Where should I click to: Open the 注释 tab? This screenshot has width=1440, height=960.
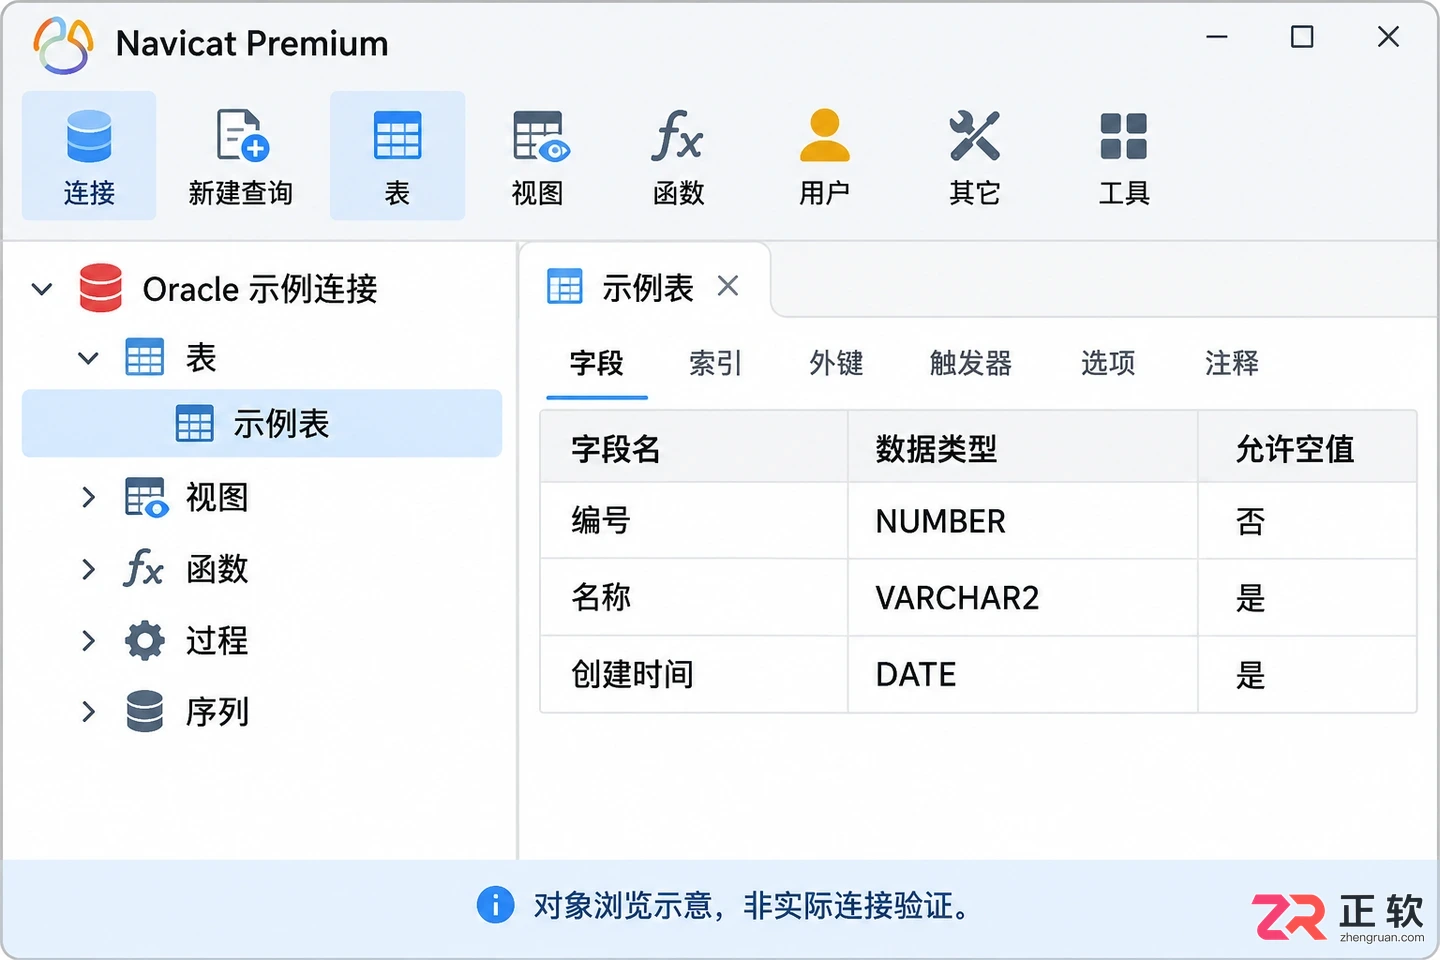(x=1232, y=363)
